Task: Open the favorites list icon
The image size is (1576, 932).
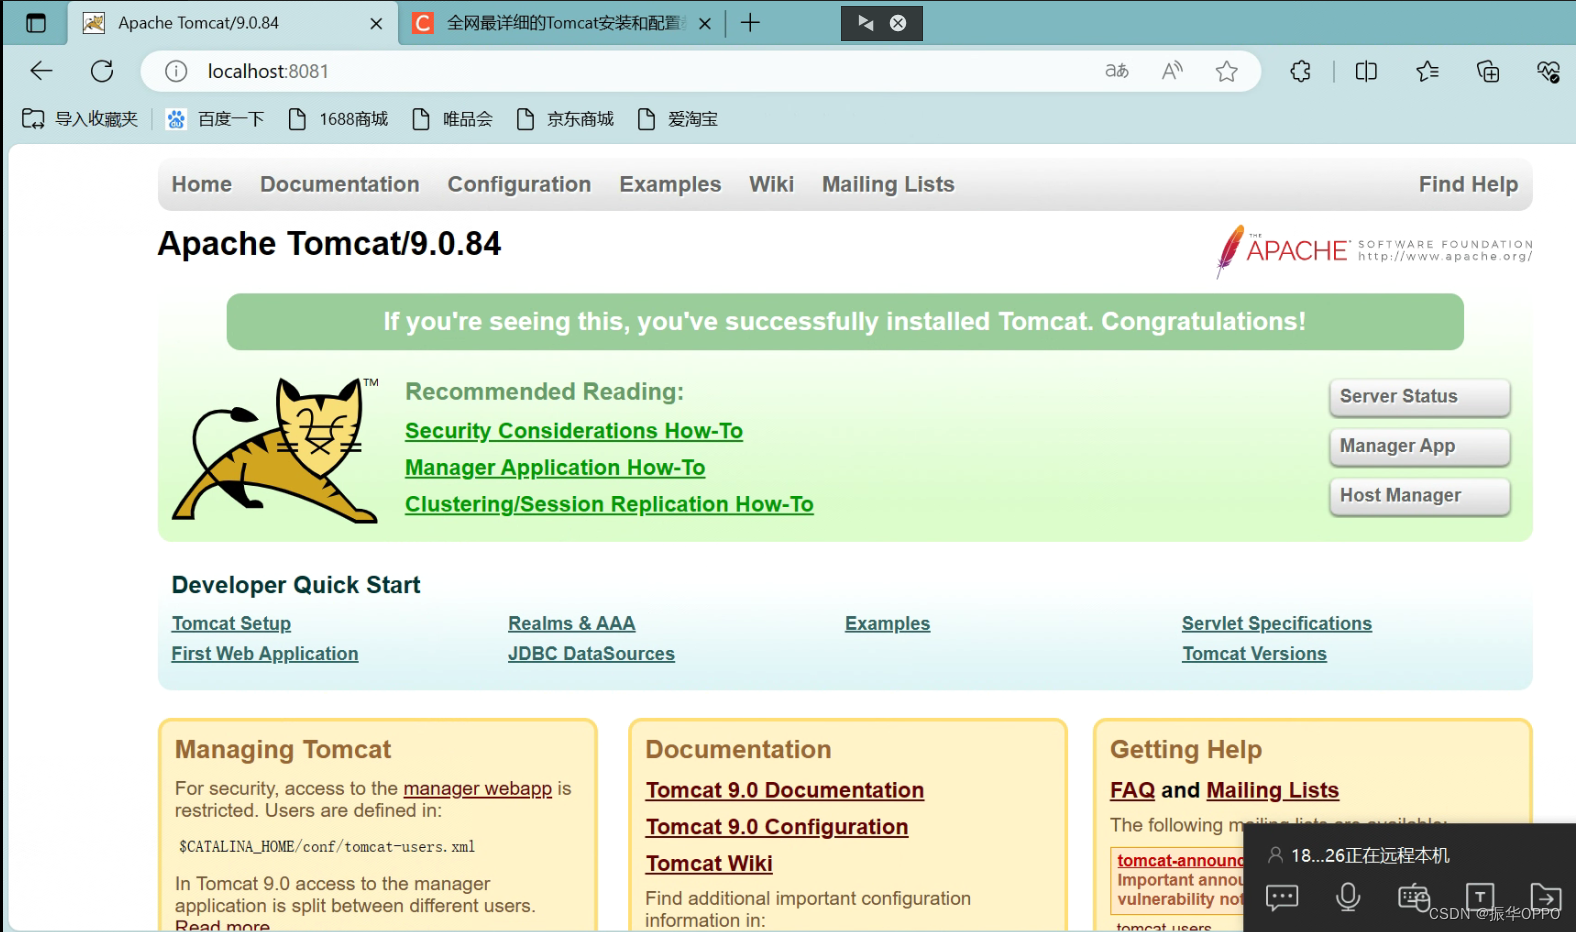Action: click(1428, 71)
